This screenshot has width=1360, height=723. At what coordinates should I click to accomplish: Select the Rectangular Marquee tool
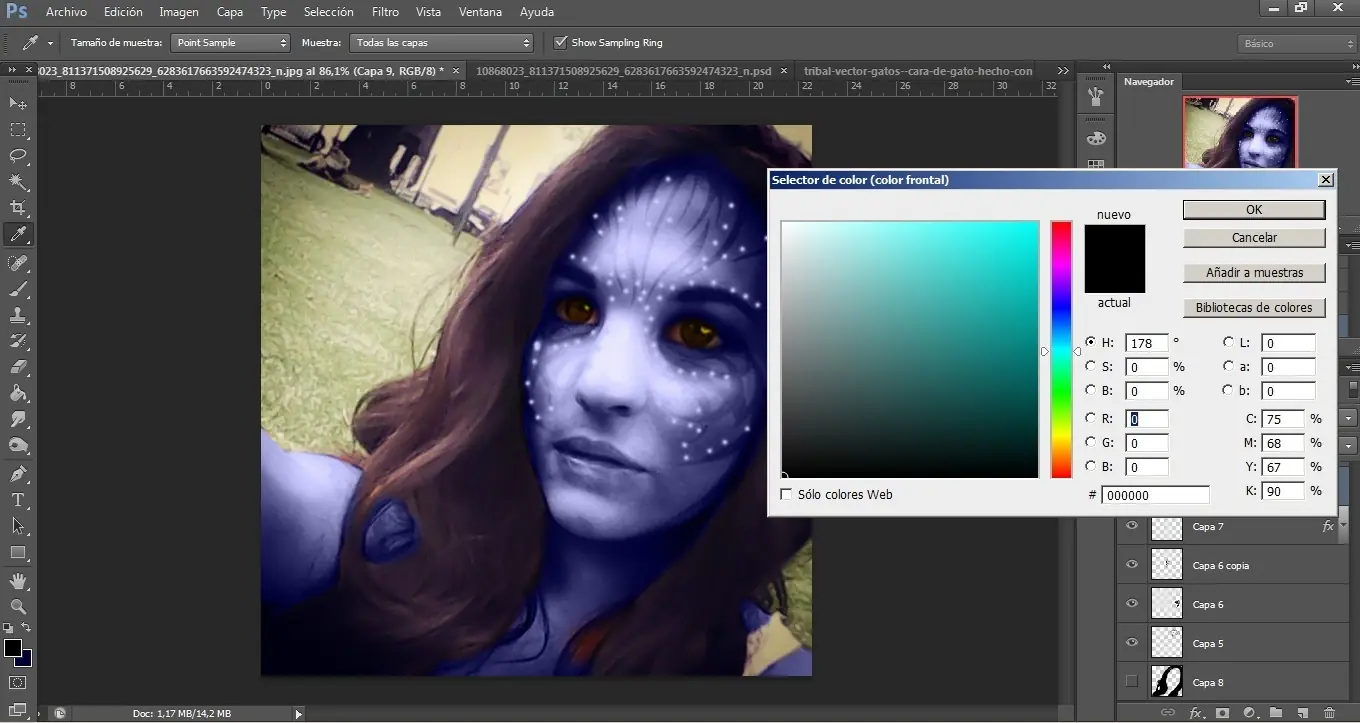pyautogui.click(x=18, y=130)
